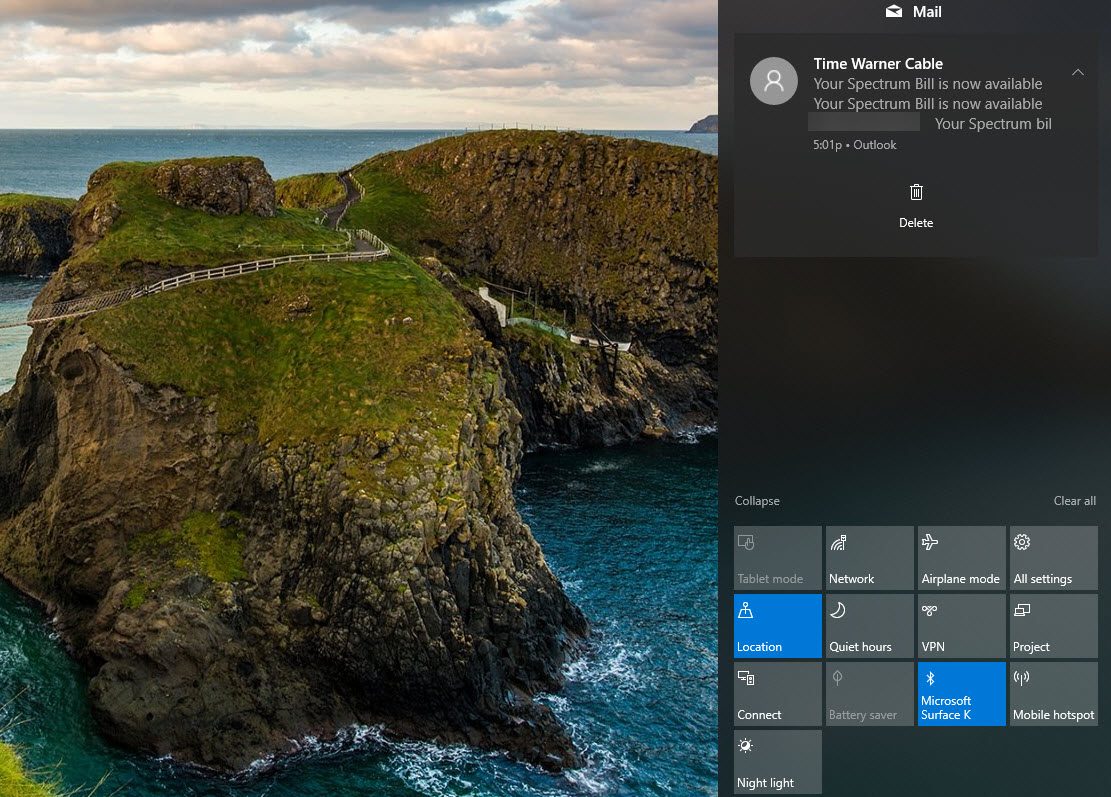
Task: Toggle Airplane mode tile
Action: [x=961, y=558]
